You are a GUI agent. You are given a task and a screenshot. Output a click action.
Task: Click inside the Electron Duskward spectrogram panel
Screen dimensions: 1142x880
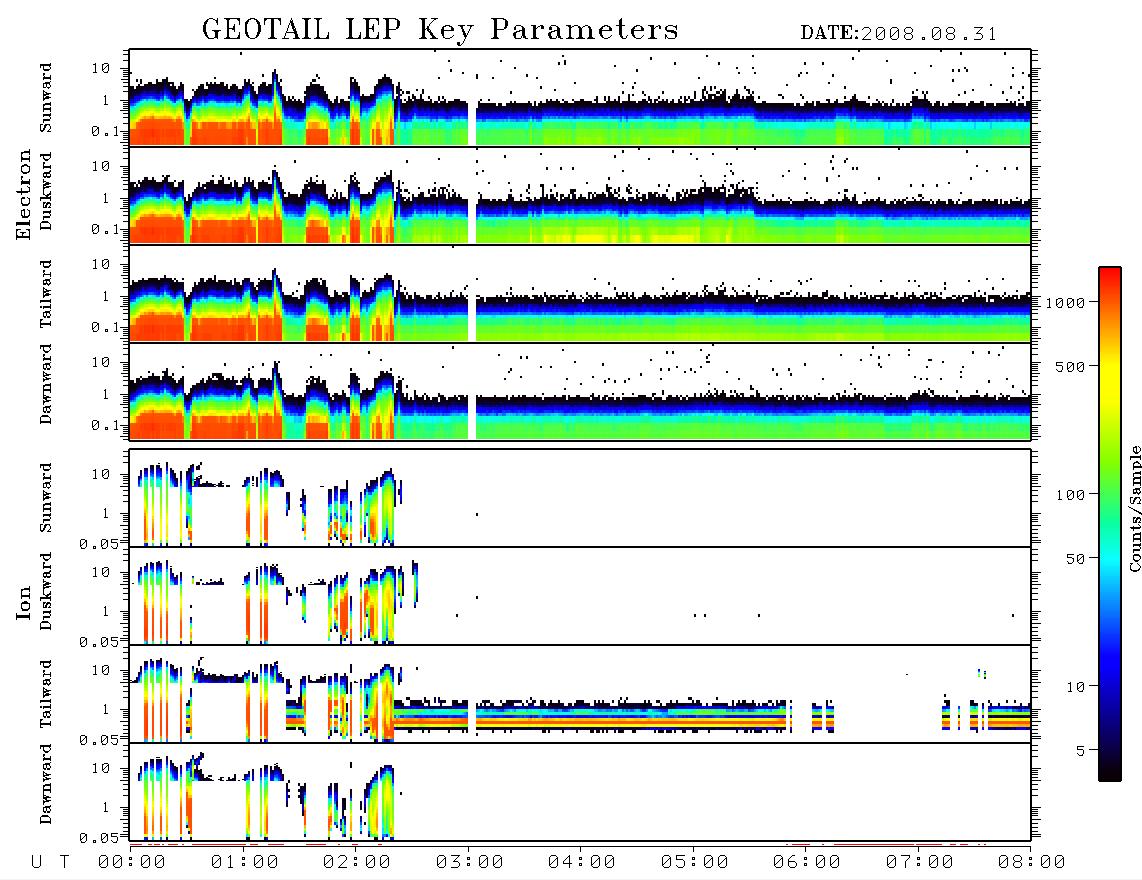click(x=580, y=195)
